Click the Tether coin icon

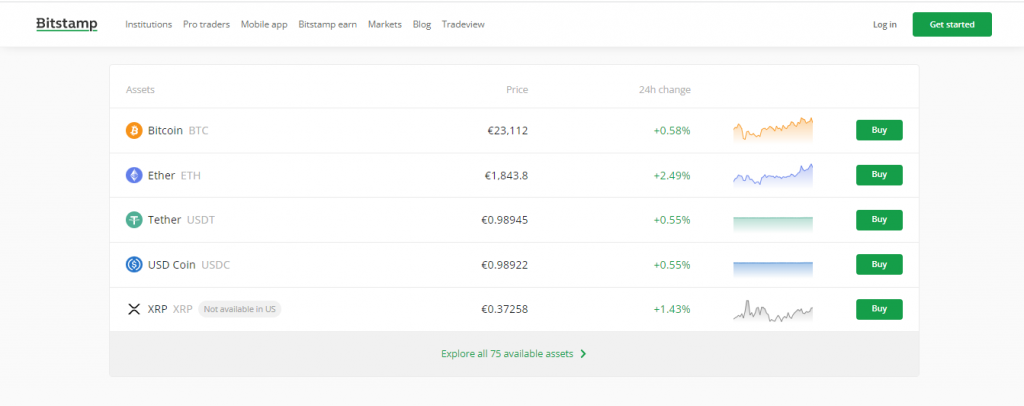[x=134, y=220]
